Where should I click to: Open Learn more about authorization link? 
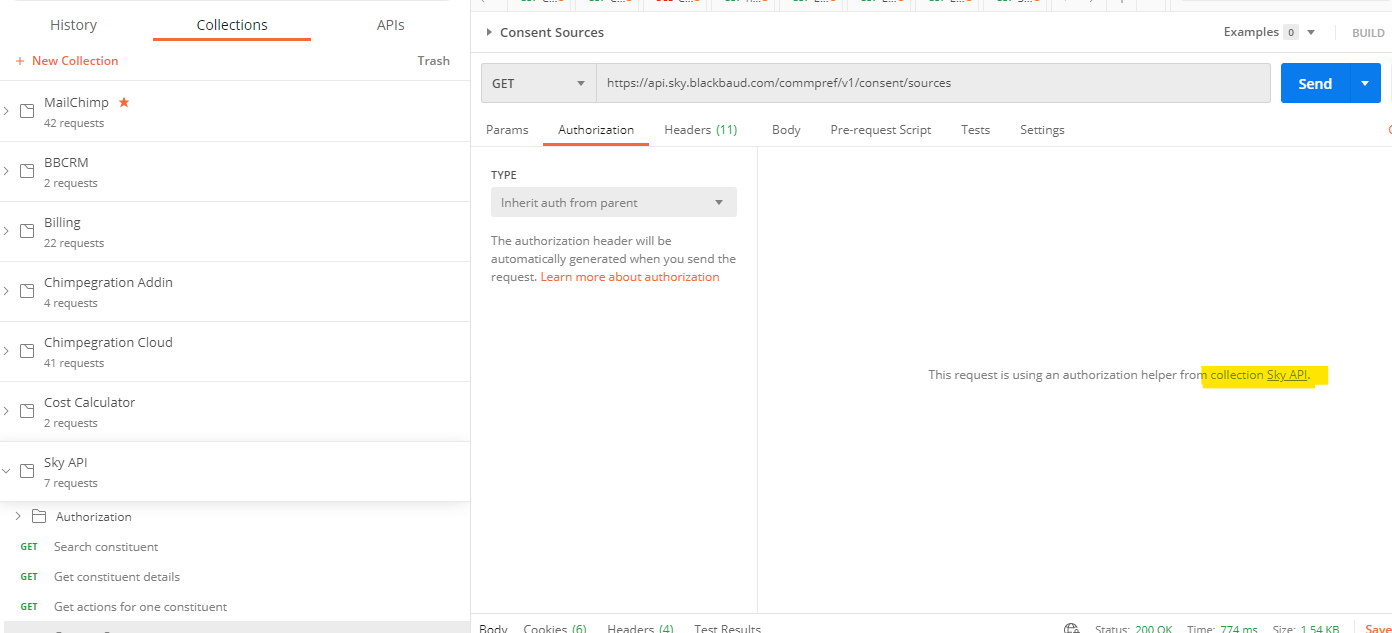pos(630,277)
